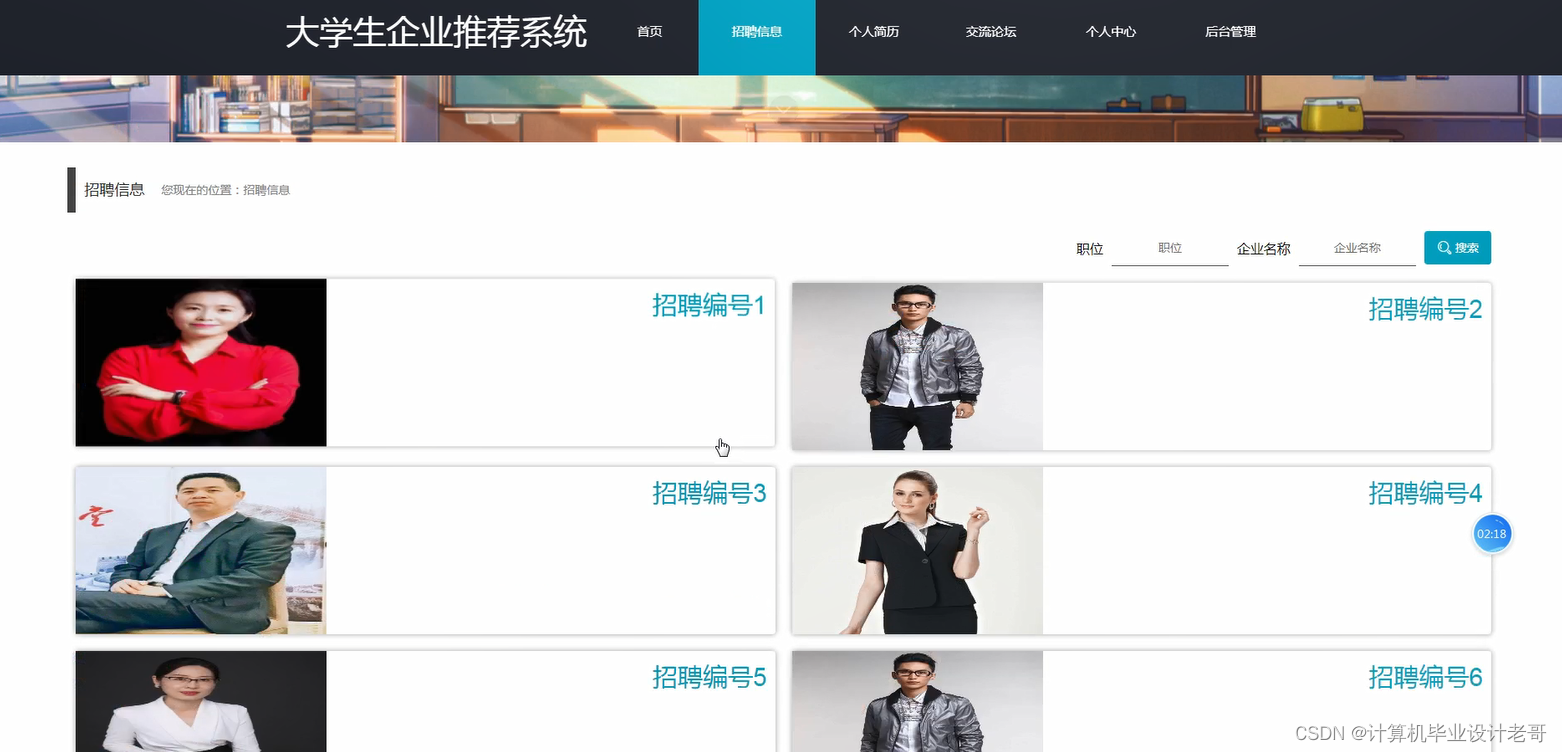
Task: Open the 招聘编号4 title link
Action: pyautogui.click(x=1425, y=493)
